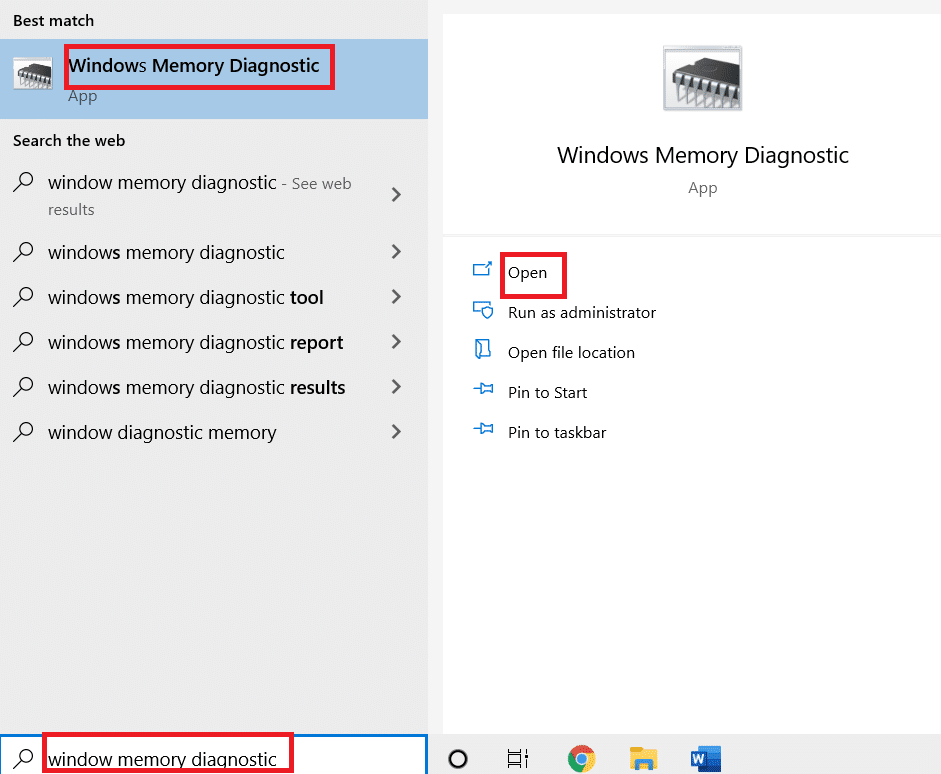Click Open to launch Windows Memory Diagnostic
The height and width of the screenshot is (774, 941).
click(x=530, y=273)
